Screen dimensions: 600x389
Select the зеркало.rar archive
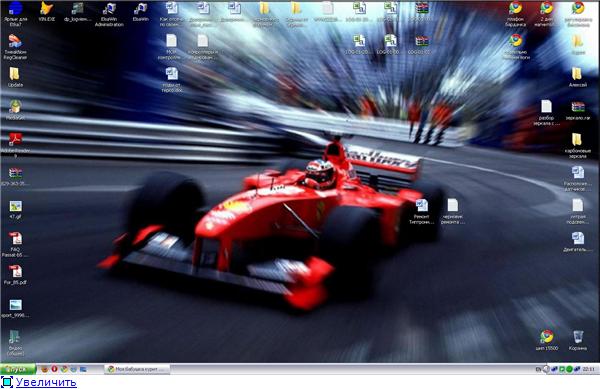pyautogui.click(x=578, y=111)
